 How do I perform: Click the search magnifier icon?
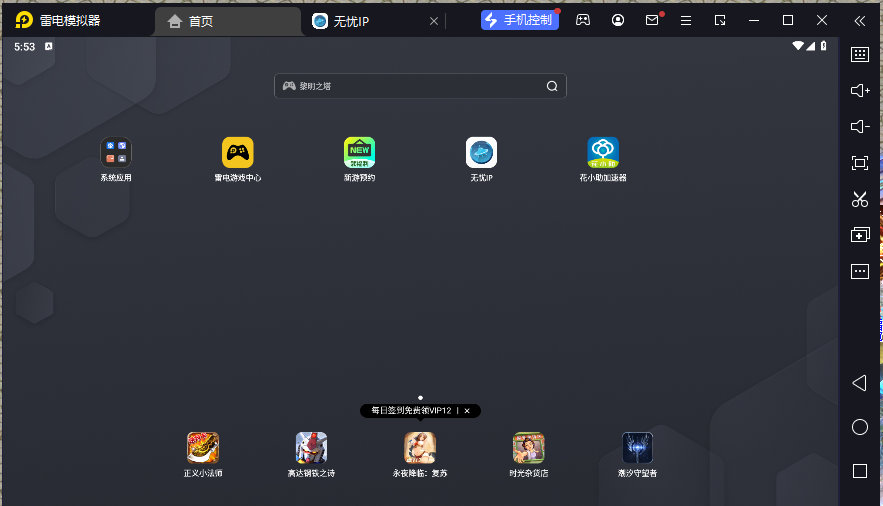tap(552, 86)
